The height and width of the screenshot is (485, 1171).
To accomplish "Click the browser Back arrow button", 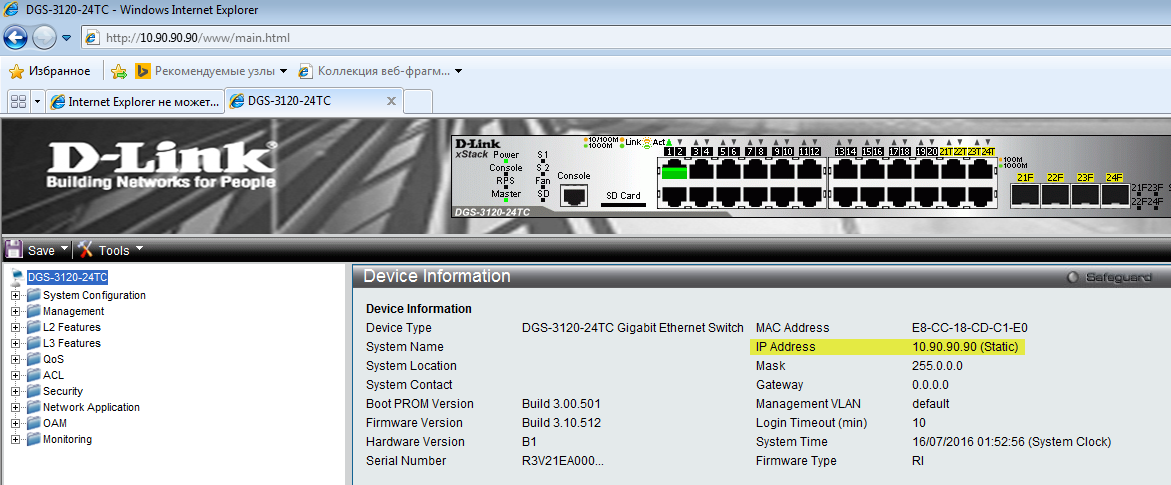I will (x=16, y=38).
